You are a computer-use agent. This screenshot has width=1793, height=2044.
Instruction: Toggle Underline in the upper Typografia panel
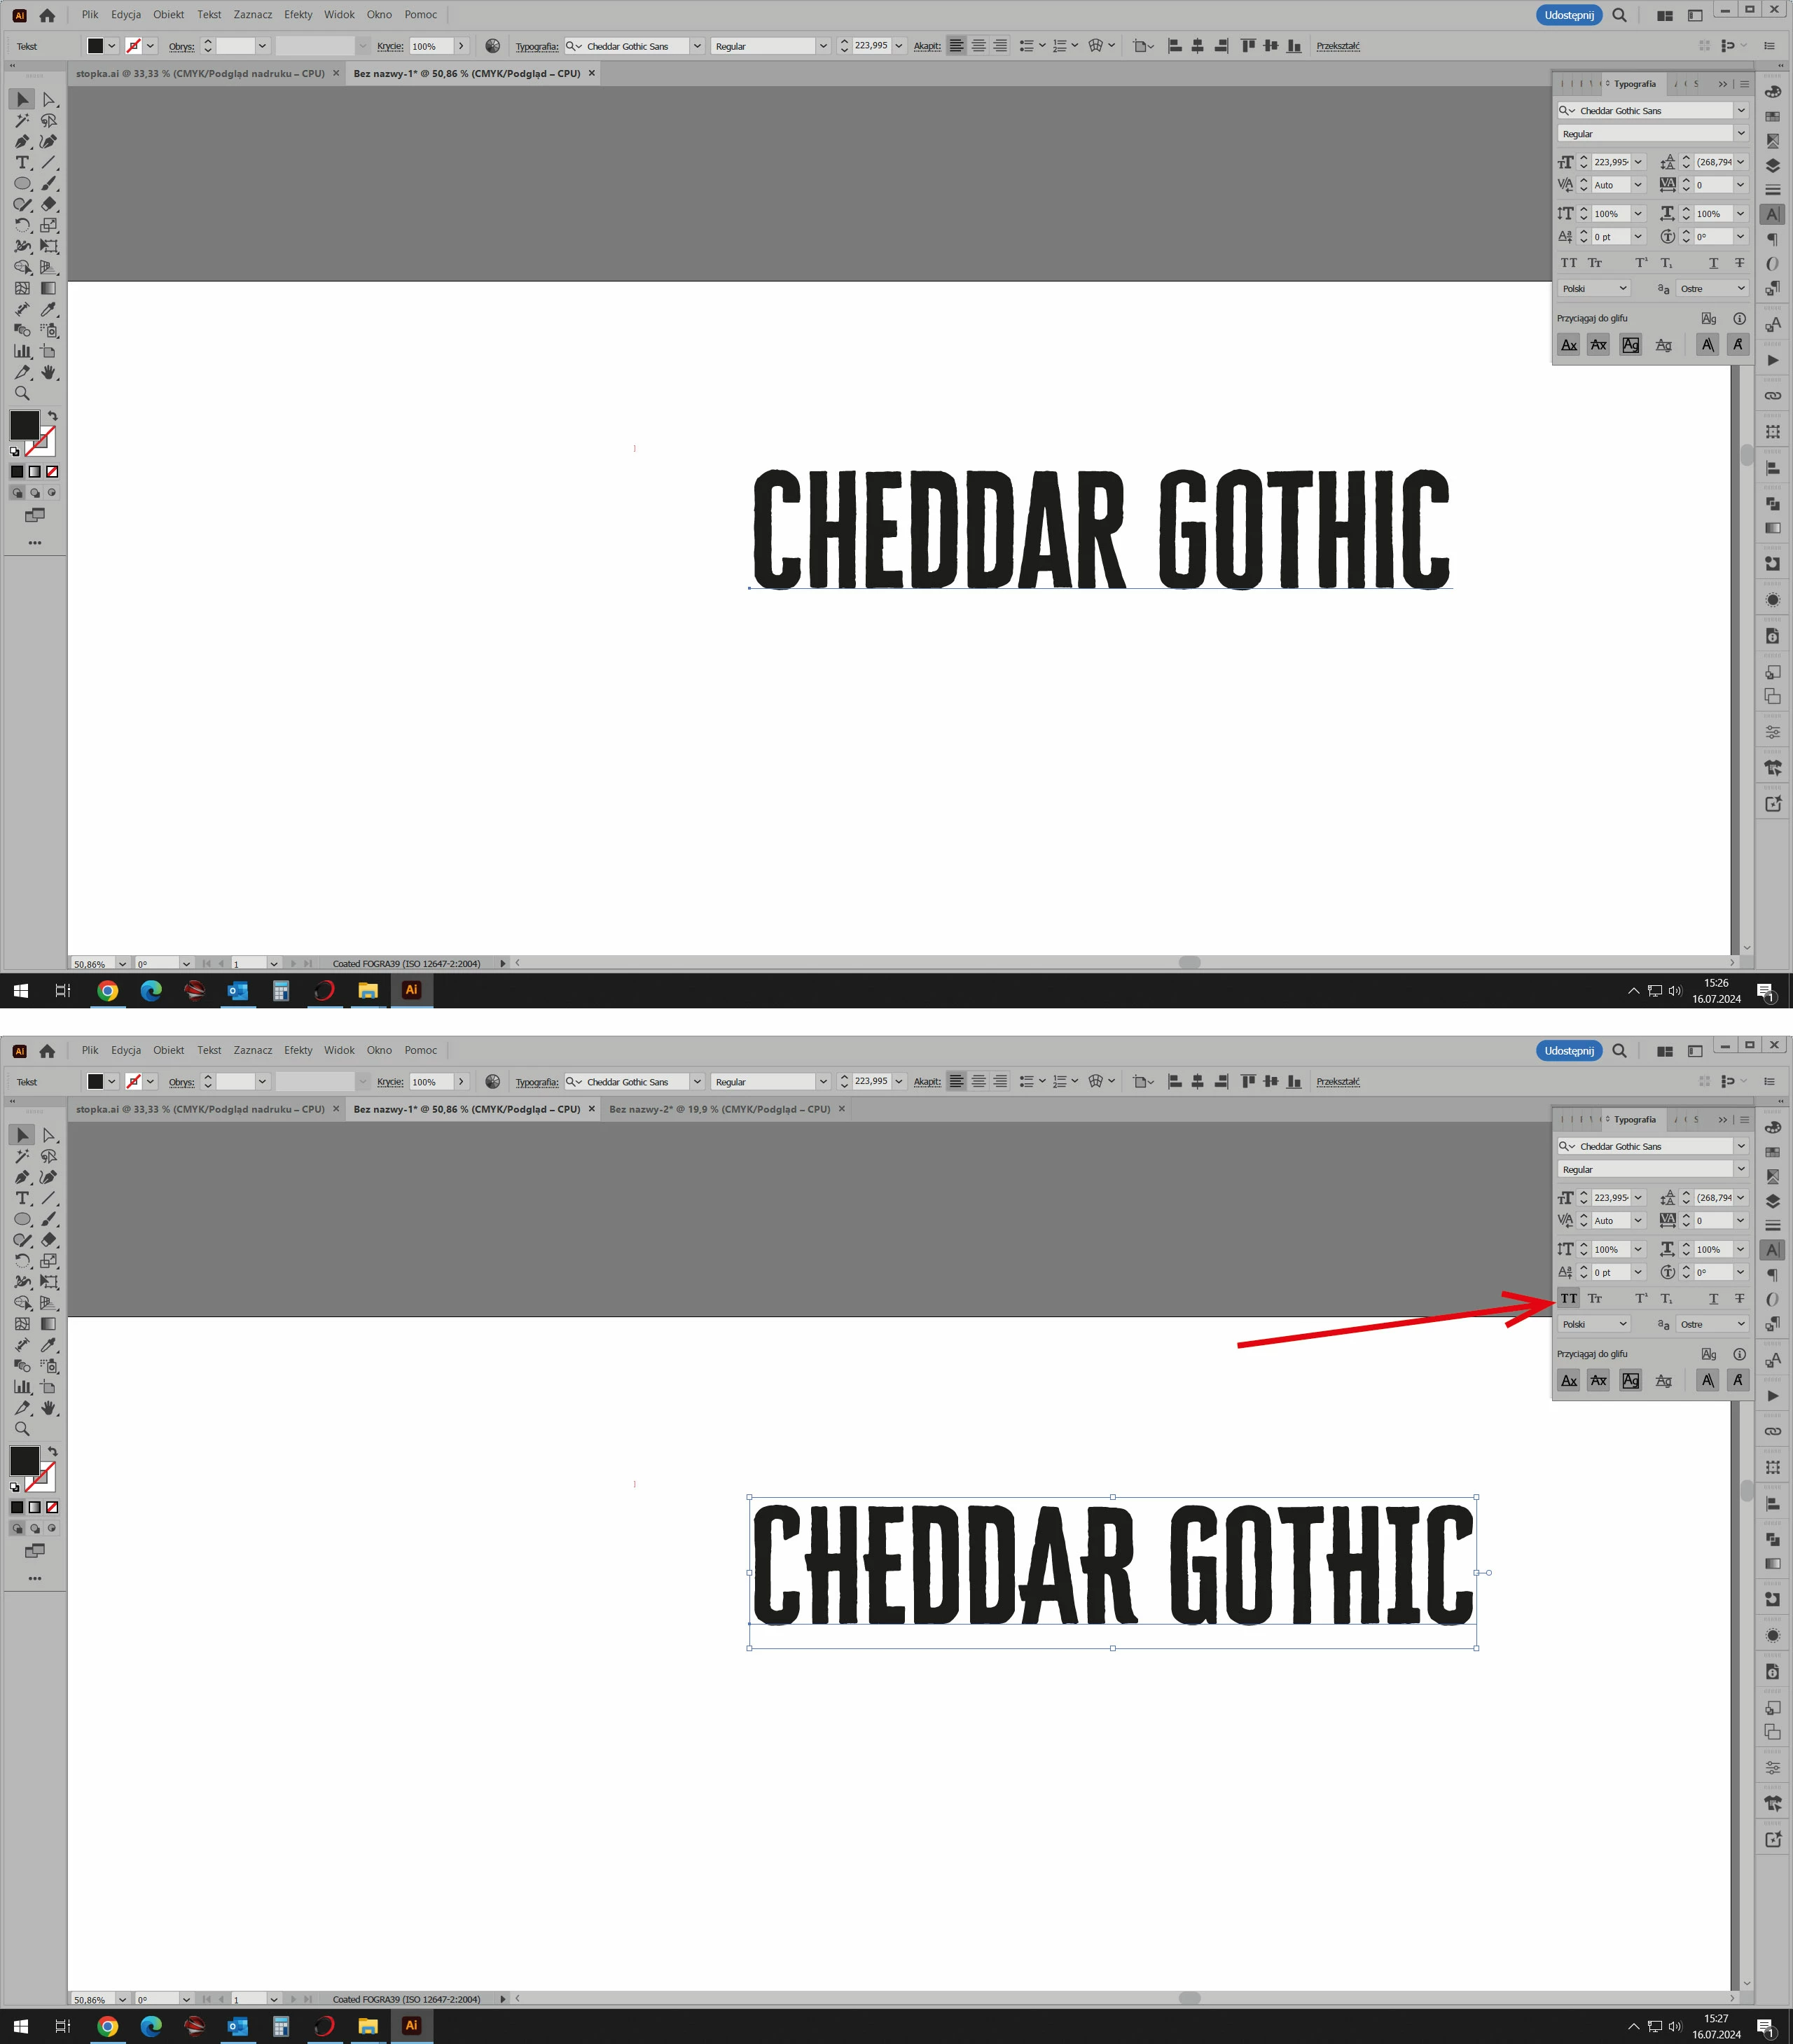(x=1713, y=263)
